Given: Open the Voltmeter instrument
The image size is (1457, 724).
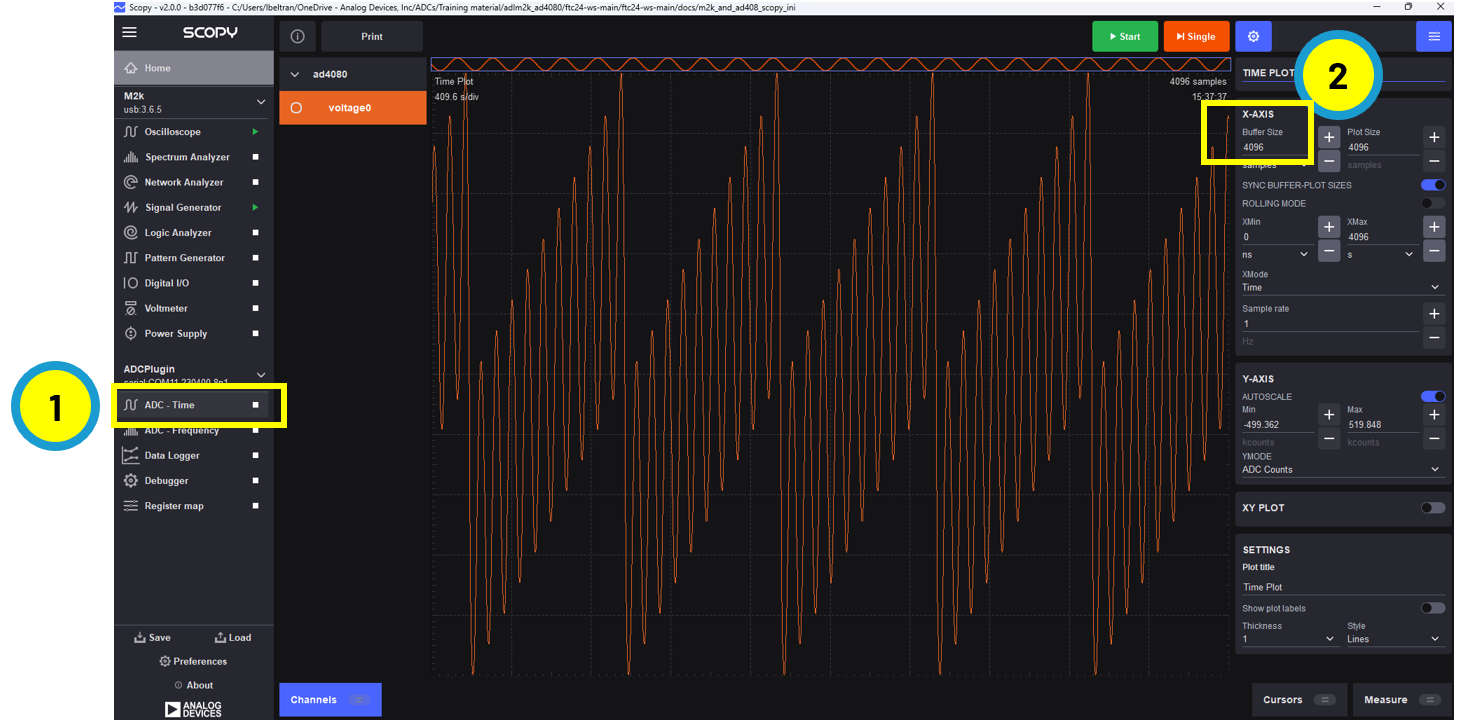Looking at the screenshot, I should 165,308.
